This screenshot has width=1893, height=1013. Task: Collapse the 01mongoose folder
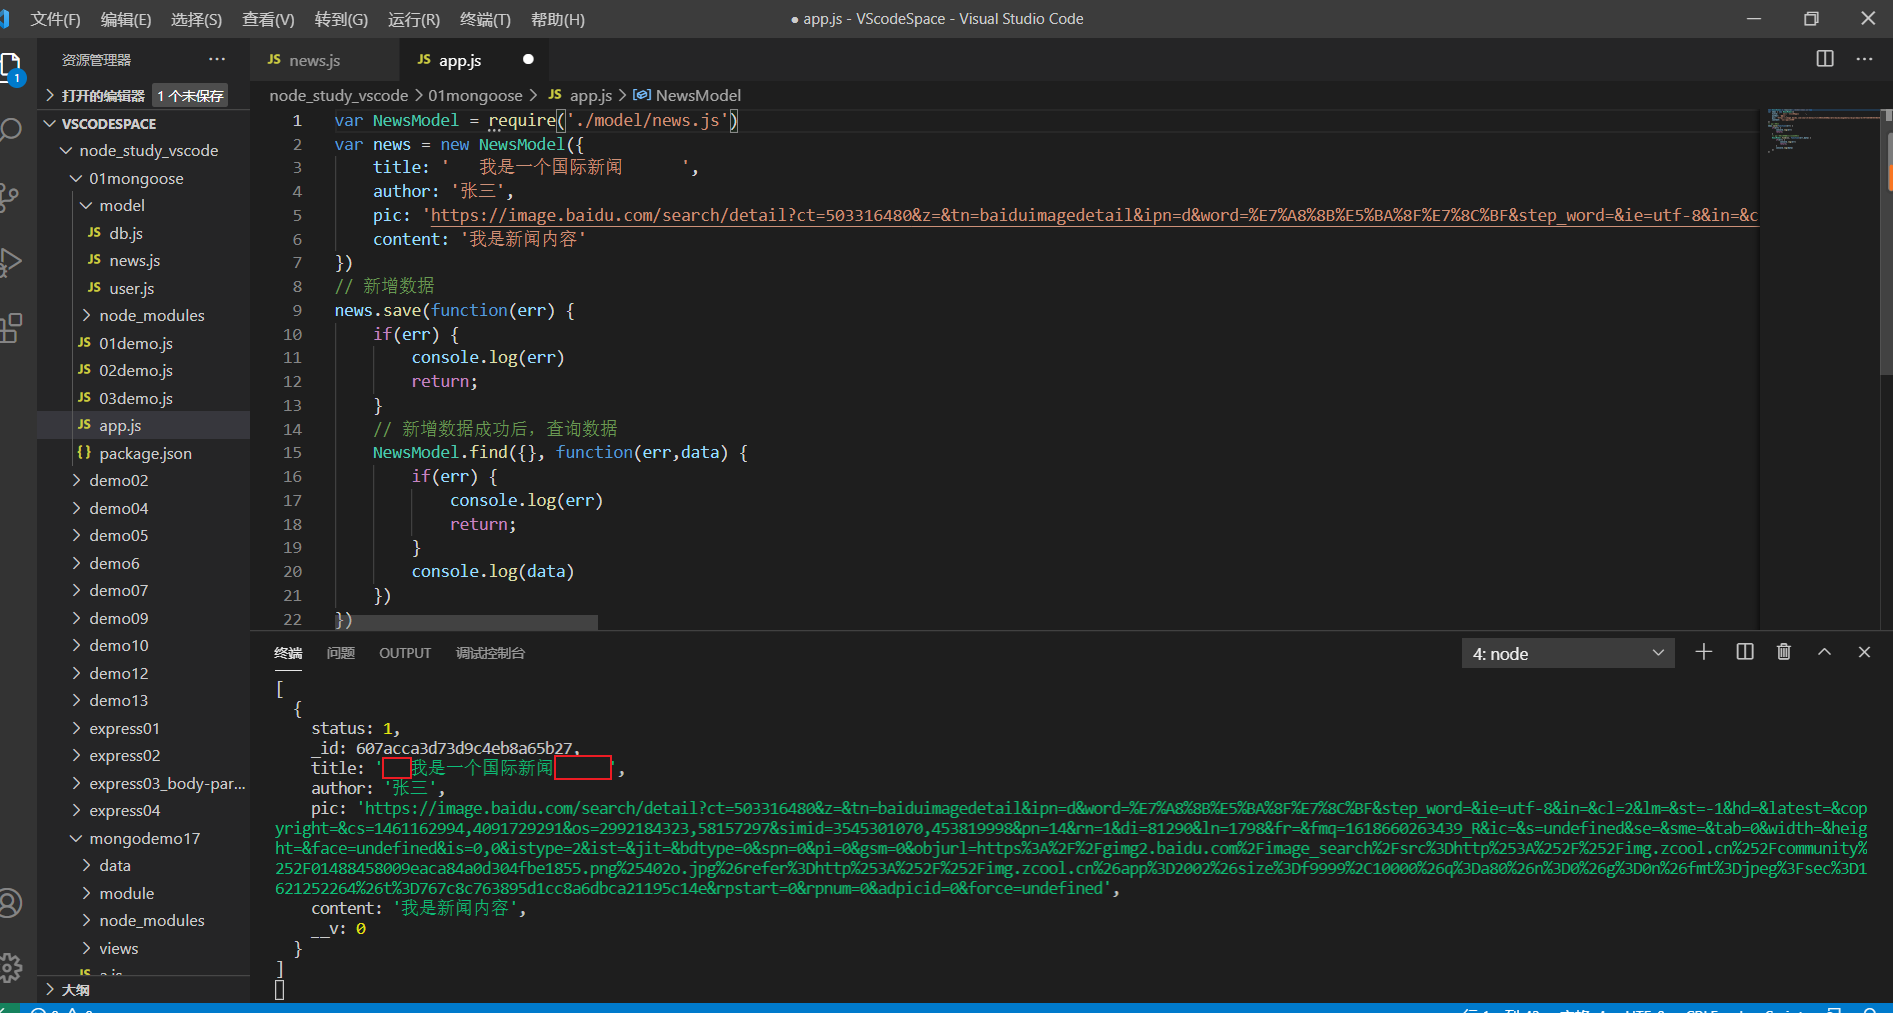coord(144,178)
